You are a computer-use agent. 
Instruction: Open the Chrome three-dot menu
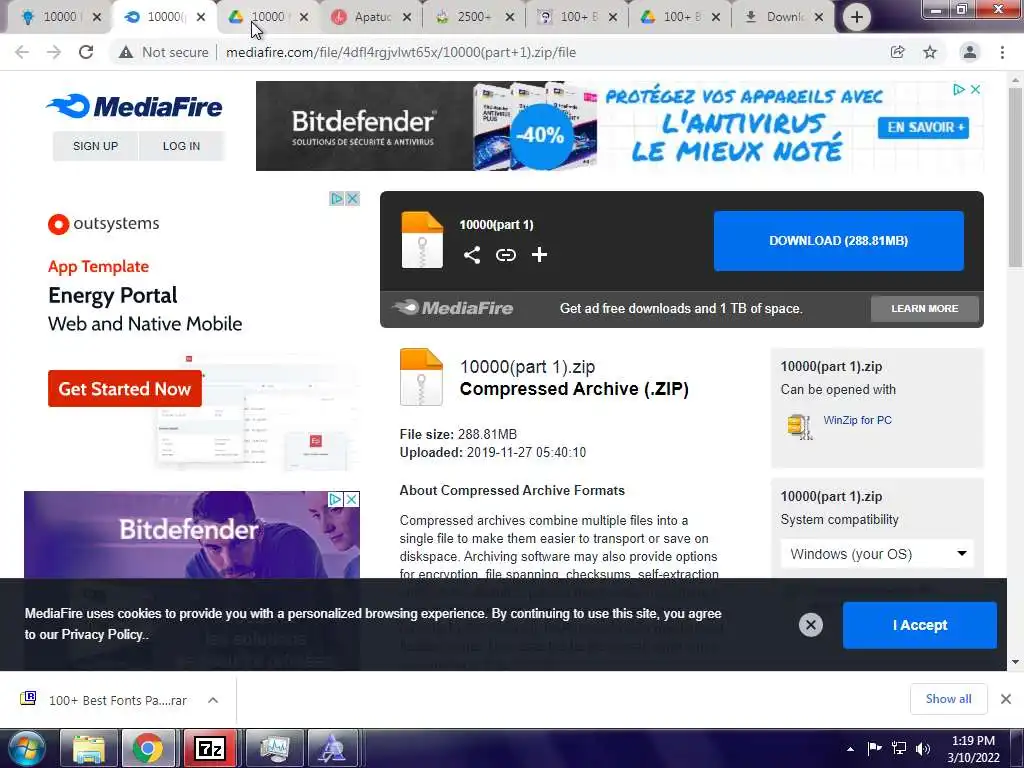coord(1002,52)
